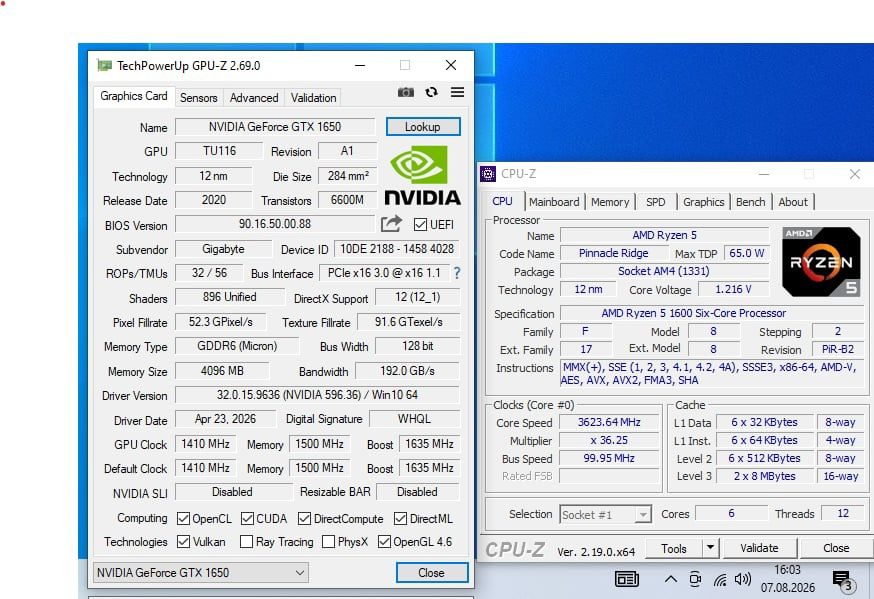Click the BIOS export share icon
Image resolution: width=874 pixels, height=599 pixels.
391,224
